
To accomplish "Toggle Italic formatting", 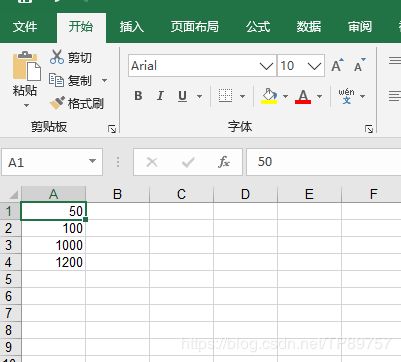I will (x=160, y=96).
